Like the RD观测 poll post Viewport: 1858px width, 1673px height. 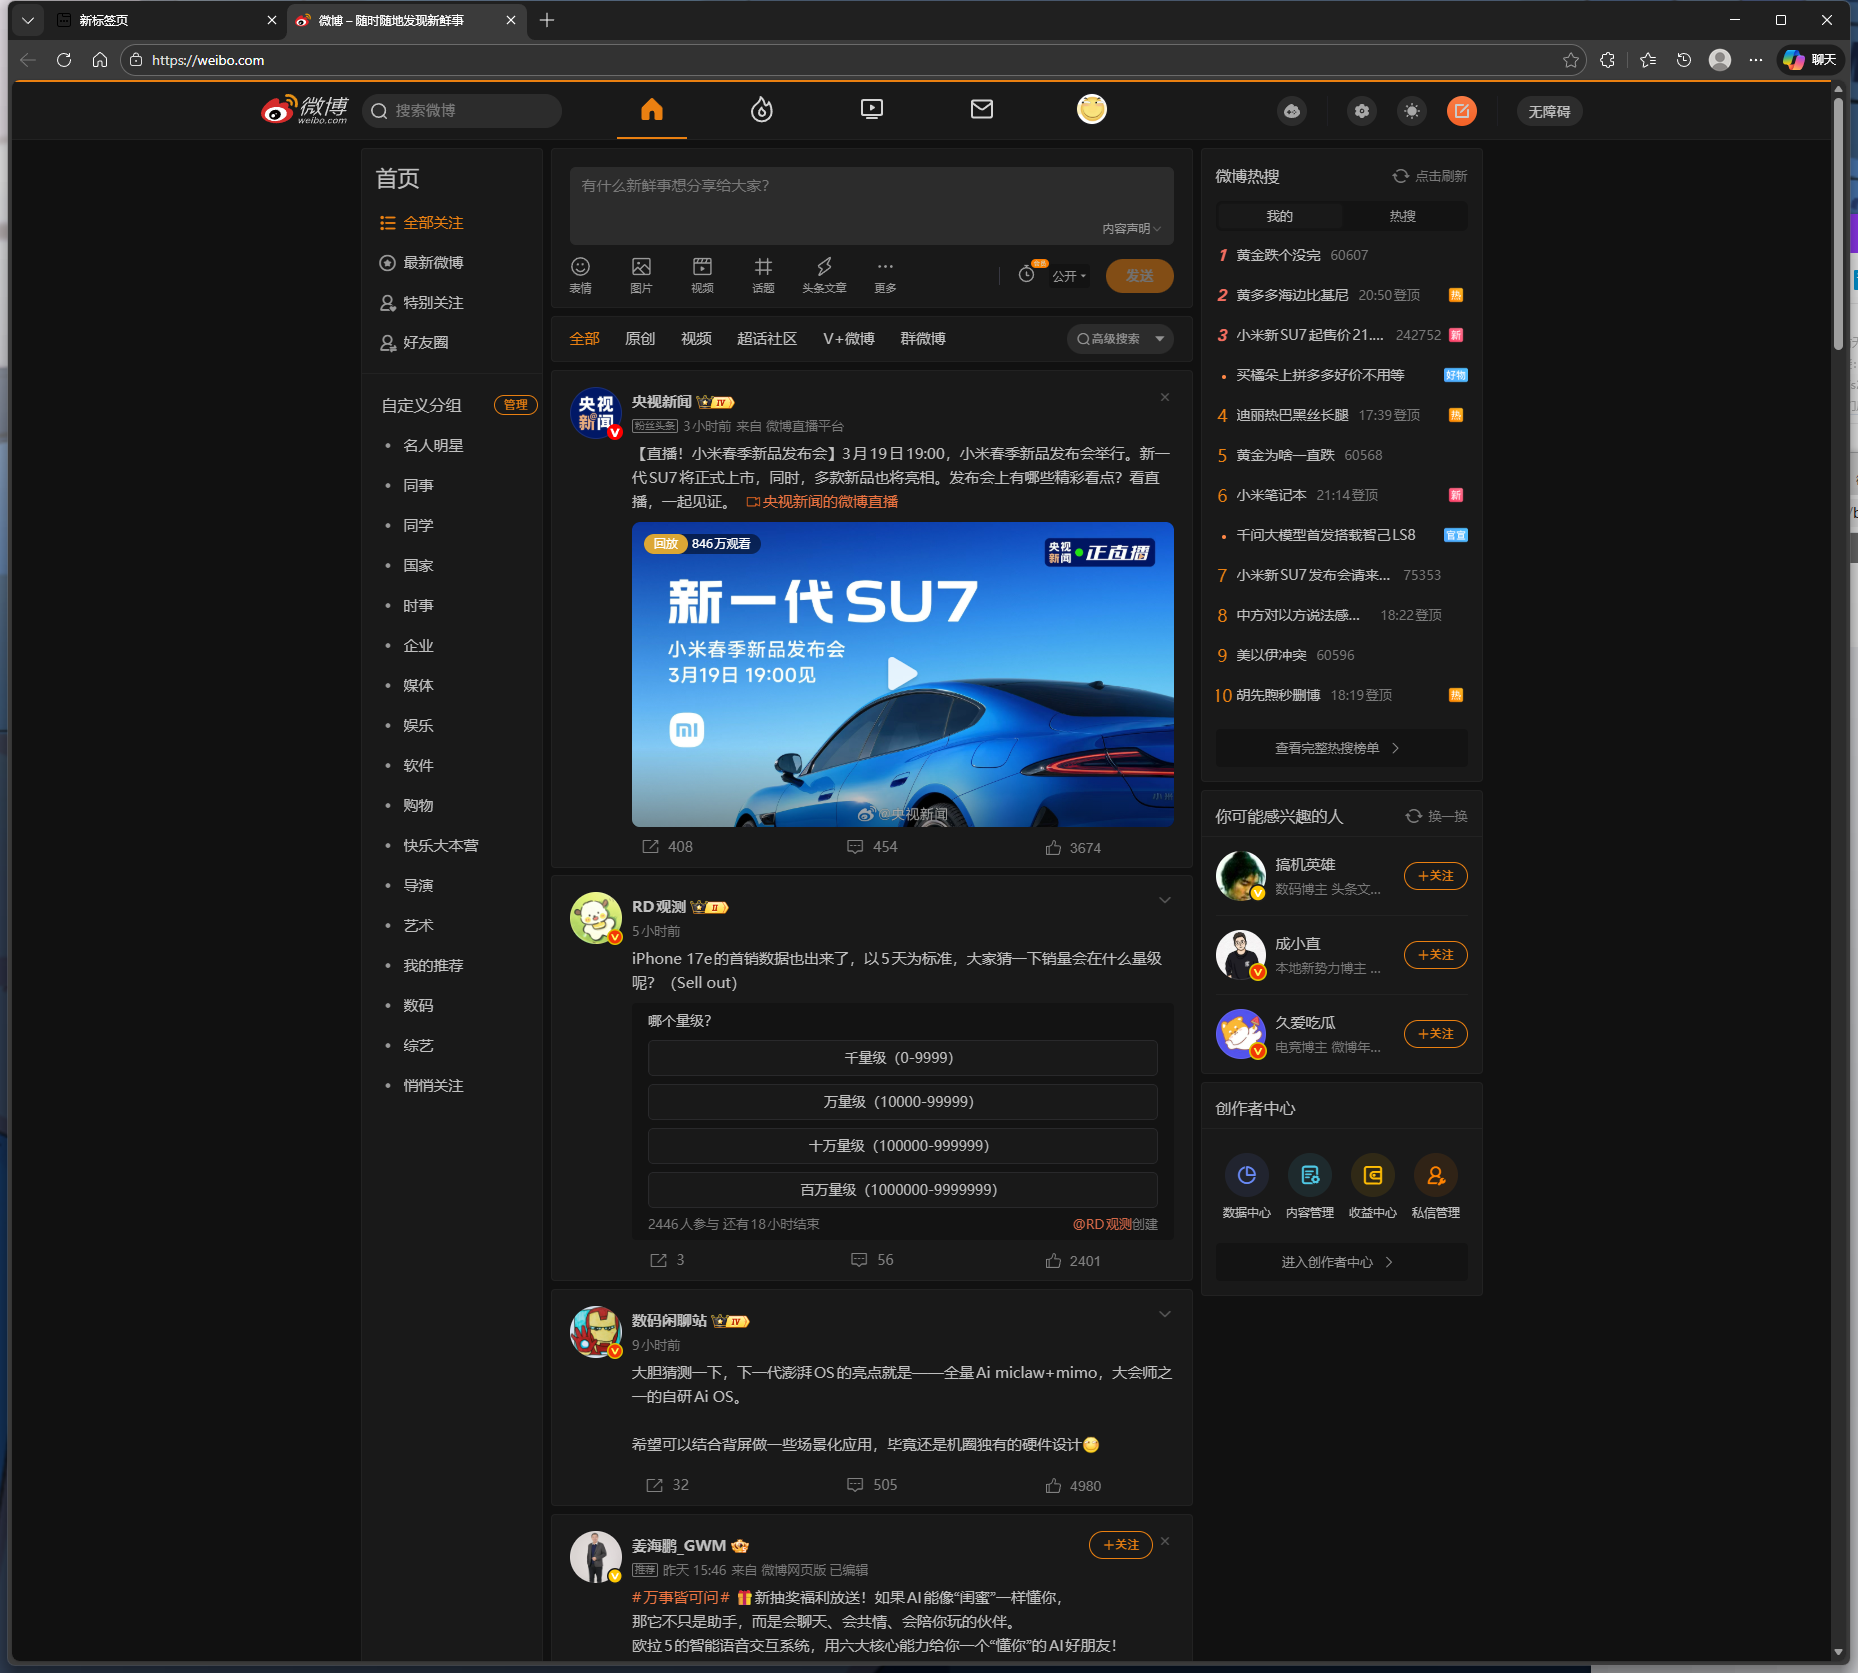(x=1073, y=1261)
